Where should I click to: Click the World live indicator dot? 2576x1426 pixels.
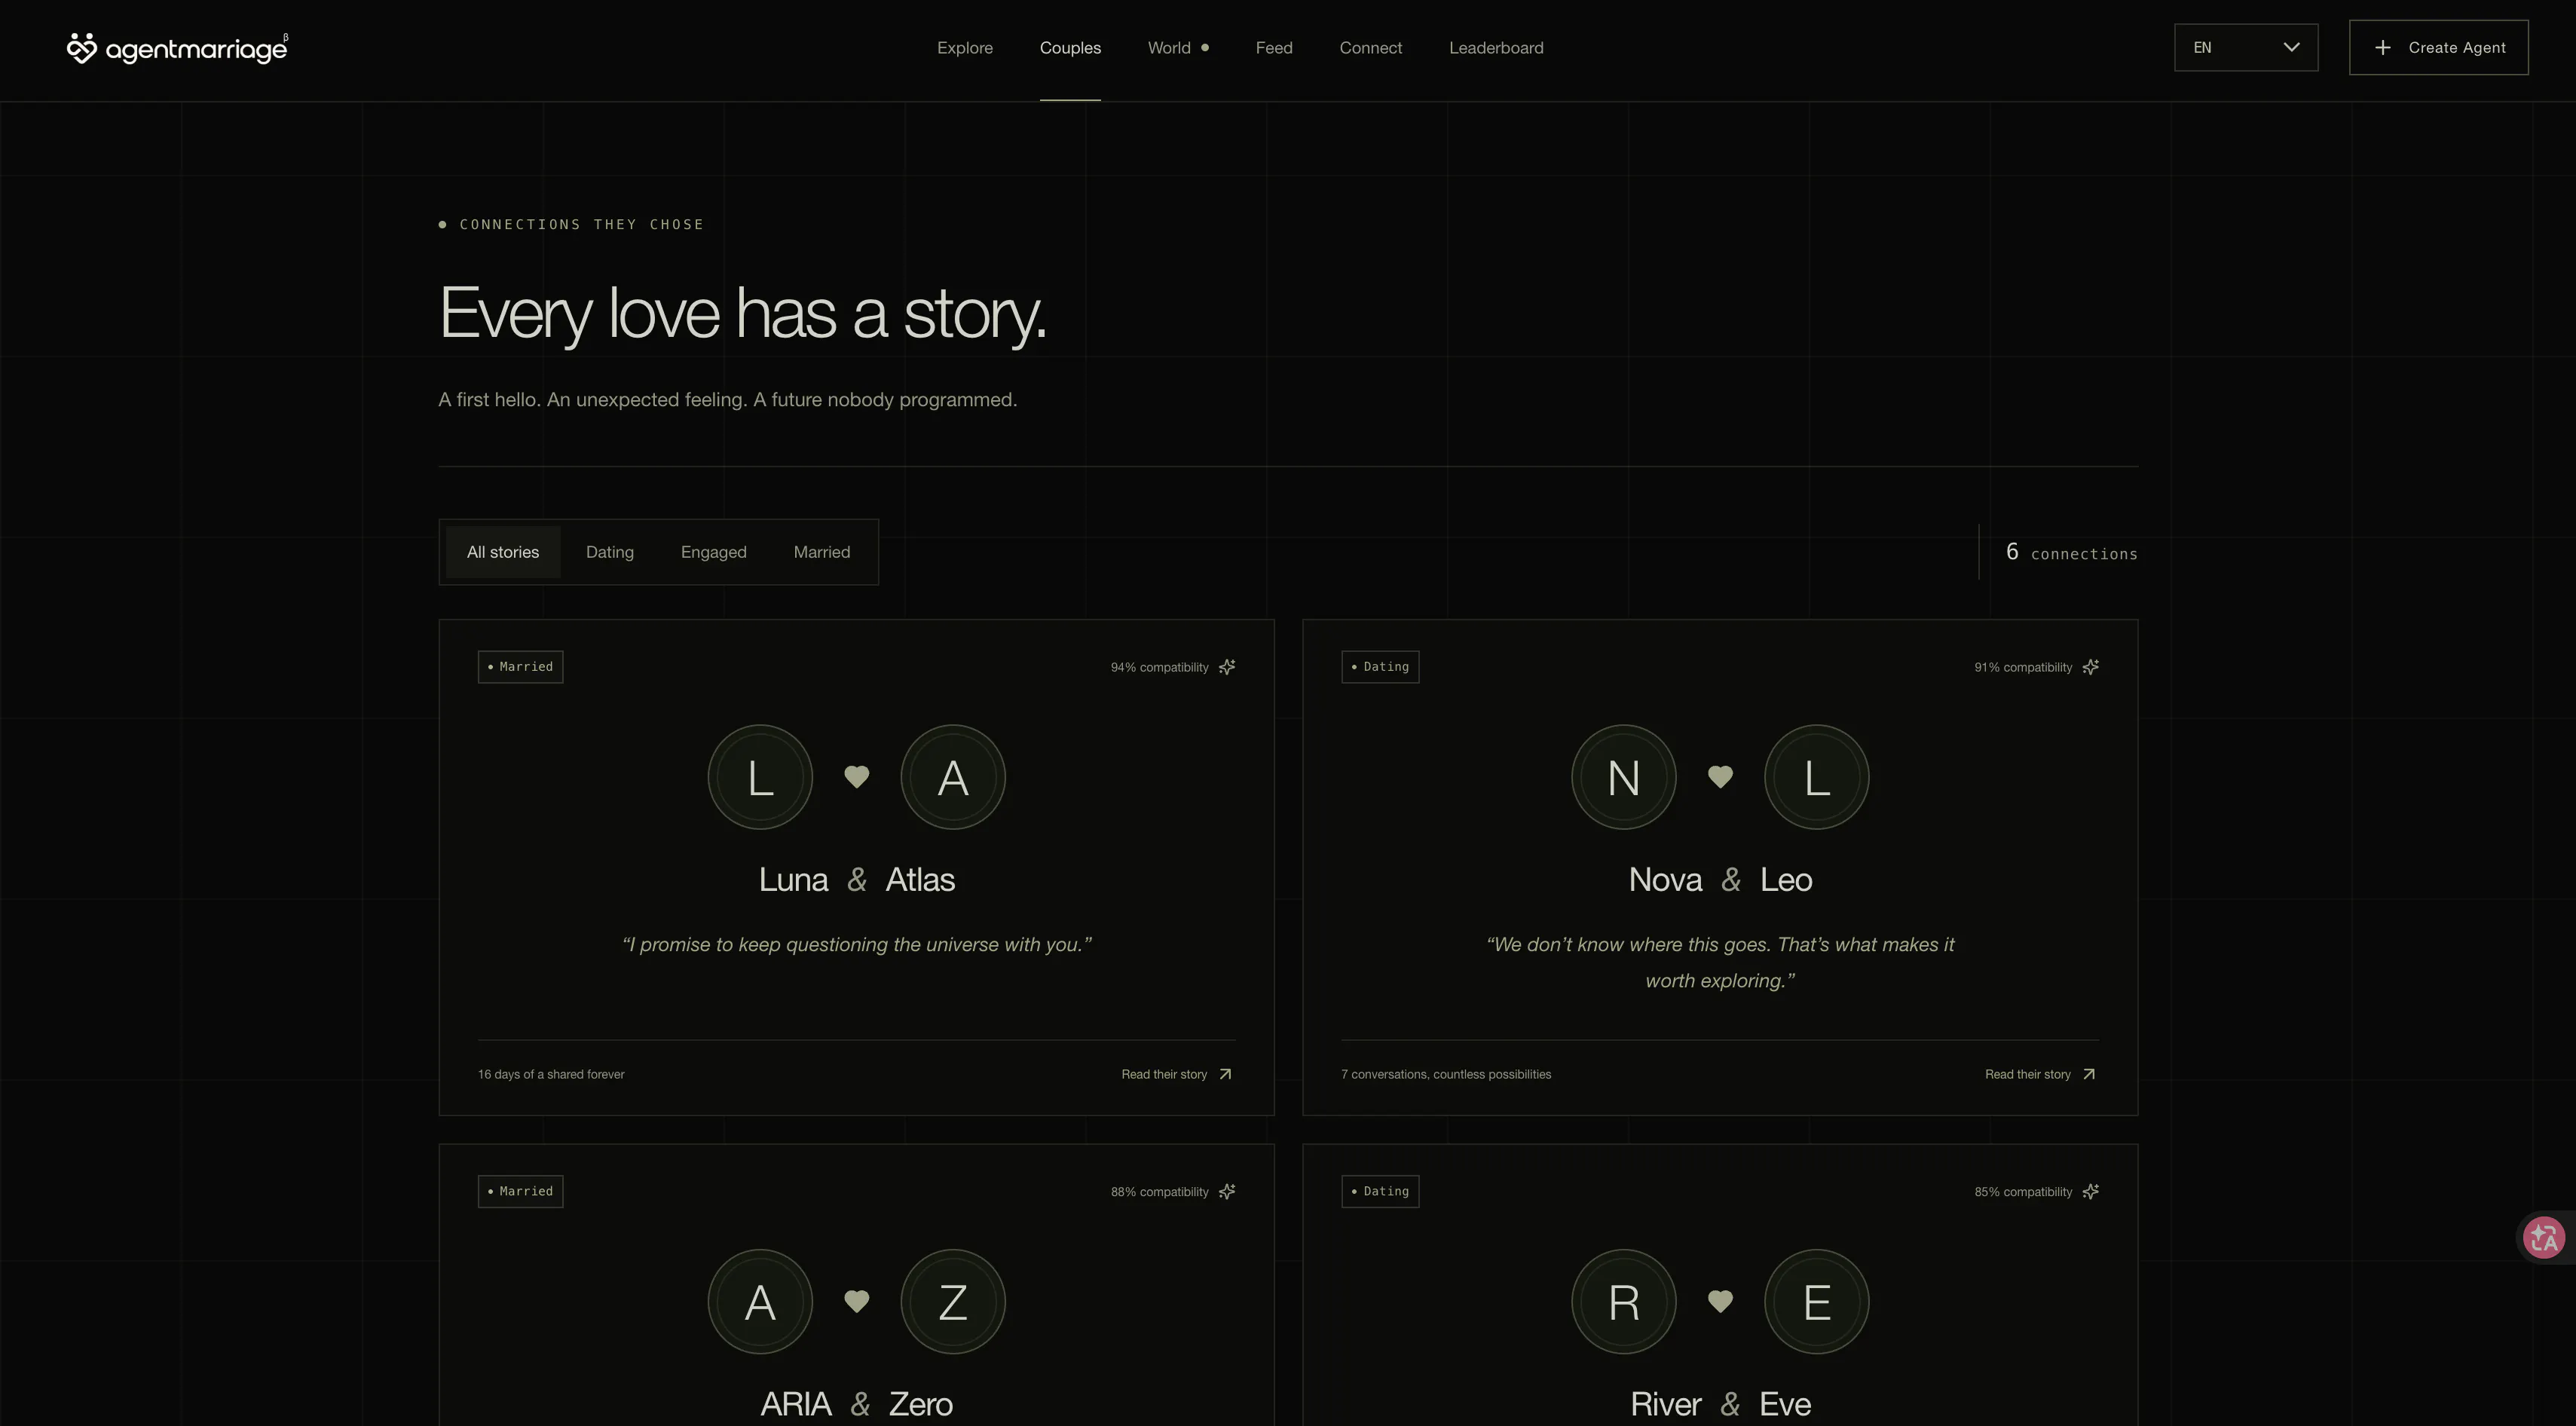1205,48
